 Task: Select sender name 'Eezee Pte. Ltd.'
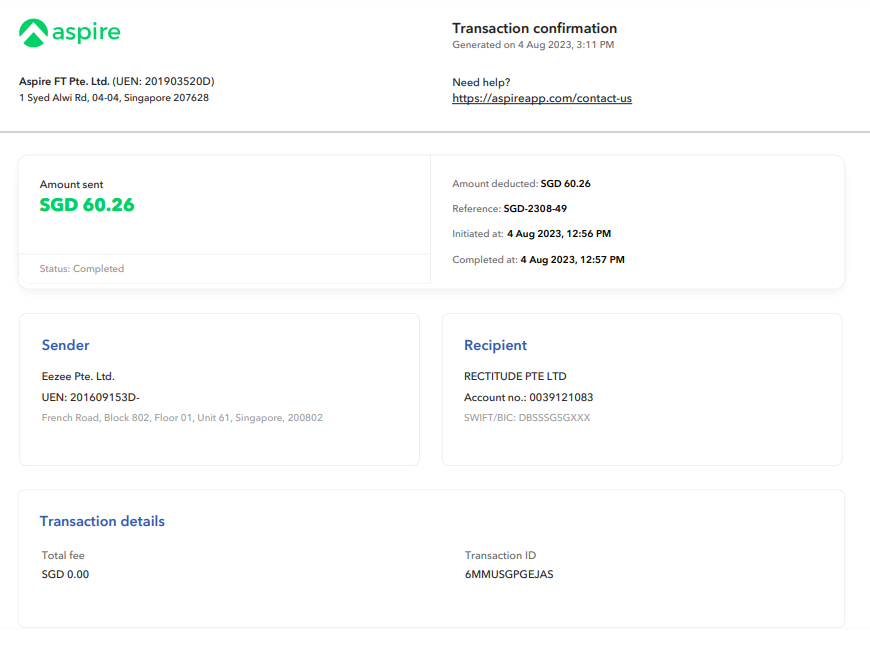(78, 376)
